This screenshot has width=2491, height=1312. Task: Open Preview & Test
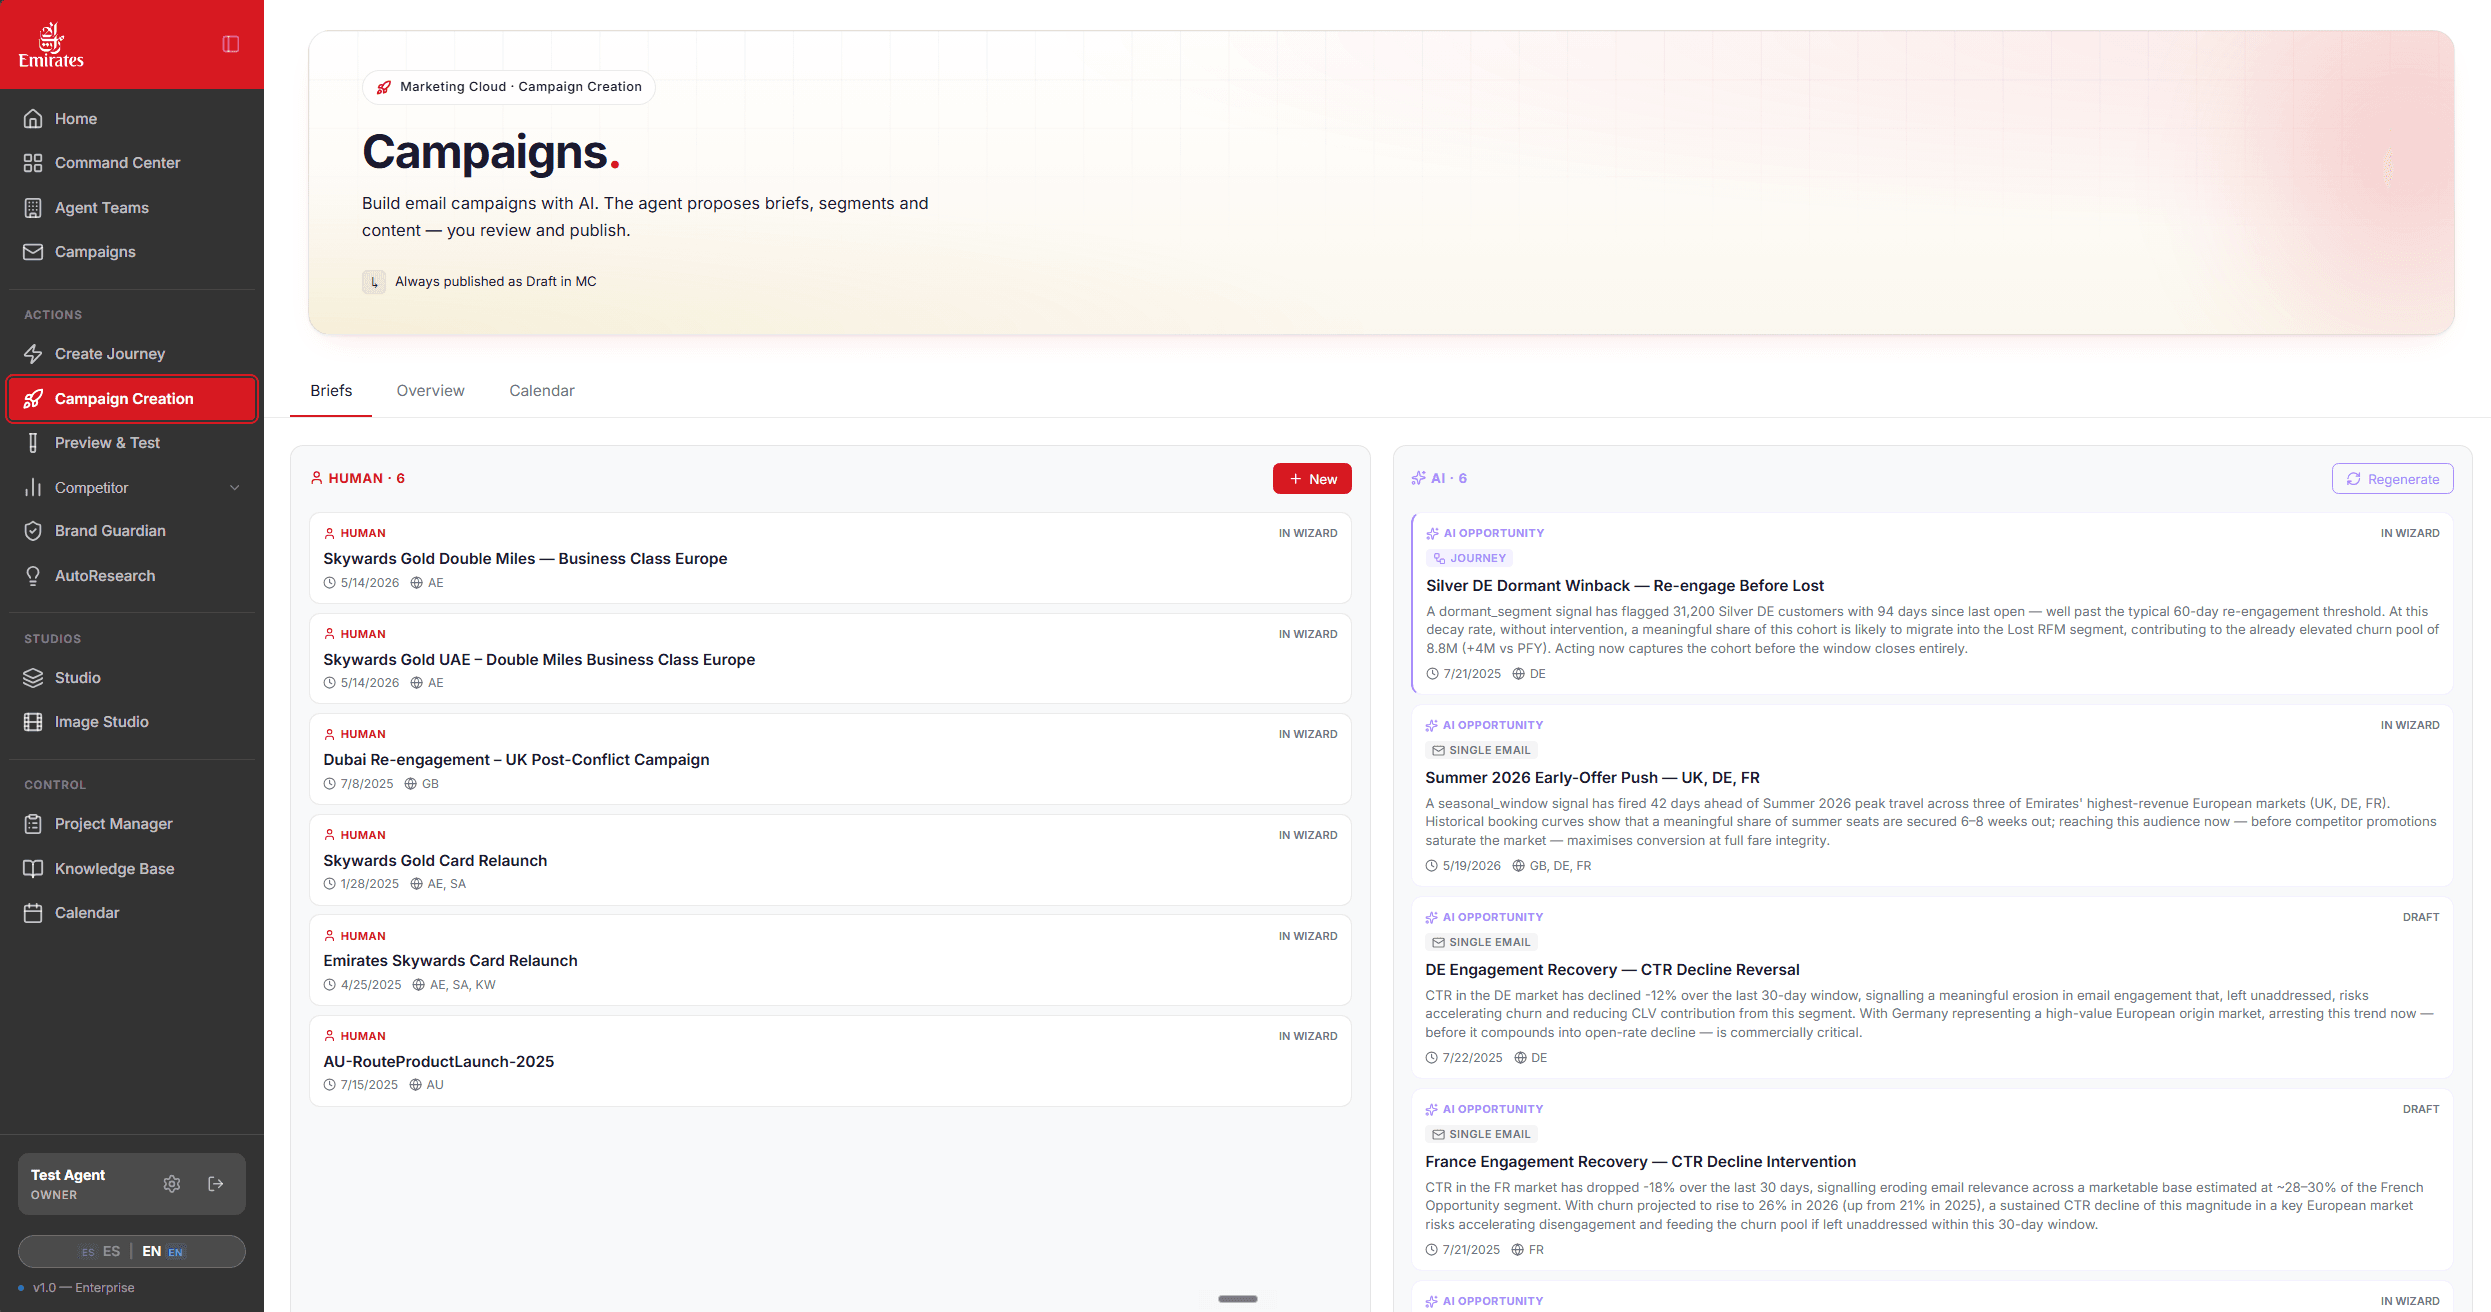(132, 442)
